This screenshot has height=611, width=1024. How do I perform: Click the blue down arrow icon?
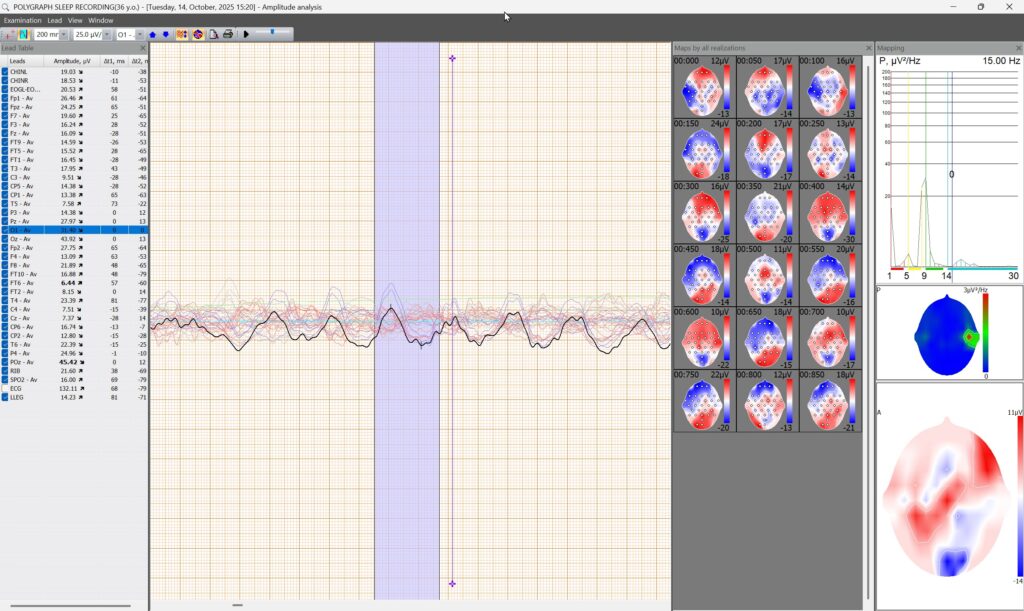tap(166, 34)
